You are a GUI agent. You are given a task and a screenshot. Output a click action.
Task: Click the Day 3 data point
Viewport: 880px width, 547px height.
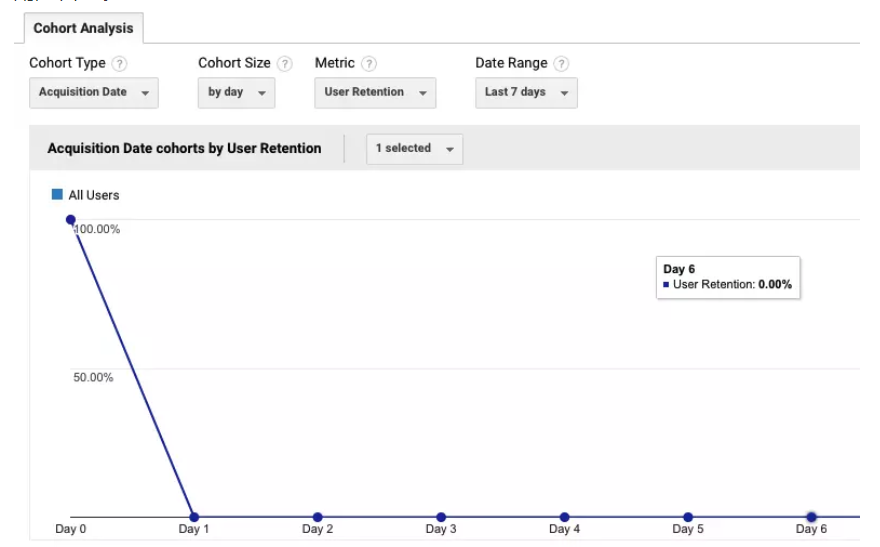tap(441, 517)
